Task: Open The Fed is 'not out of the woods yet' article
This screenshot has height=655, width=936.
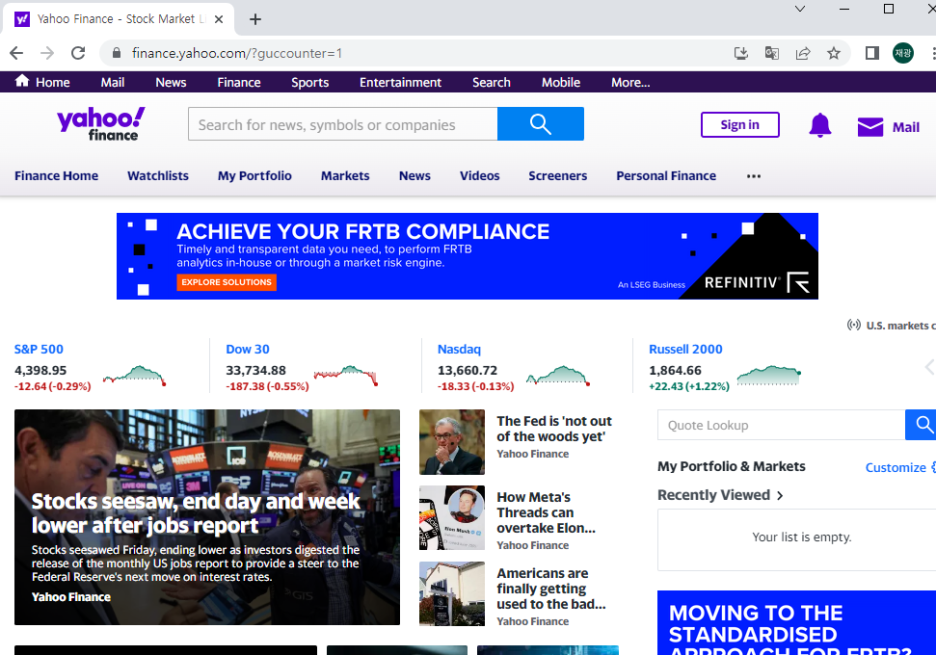Action: (554, 429)
